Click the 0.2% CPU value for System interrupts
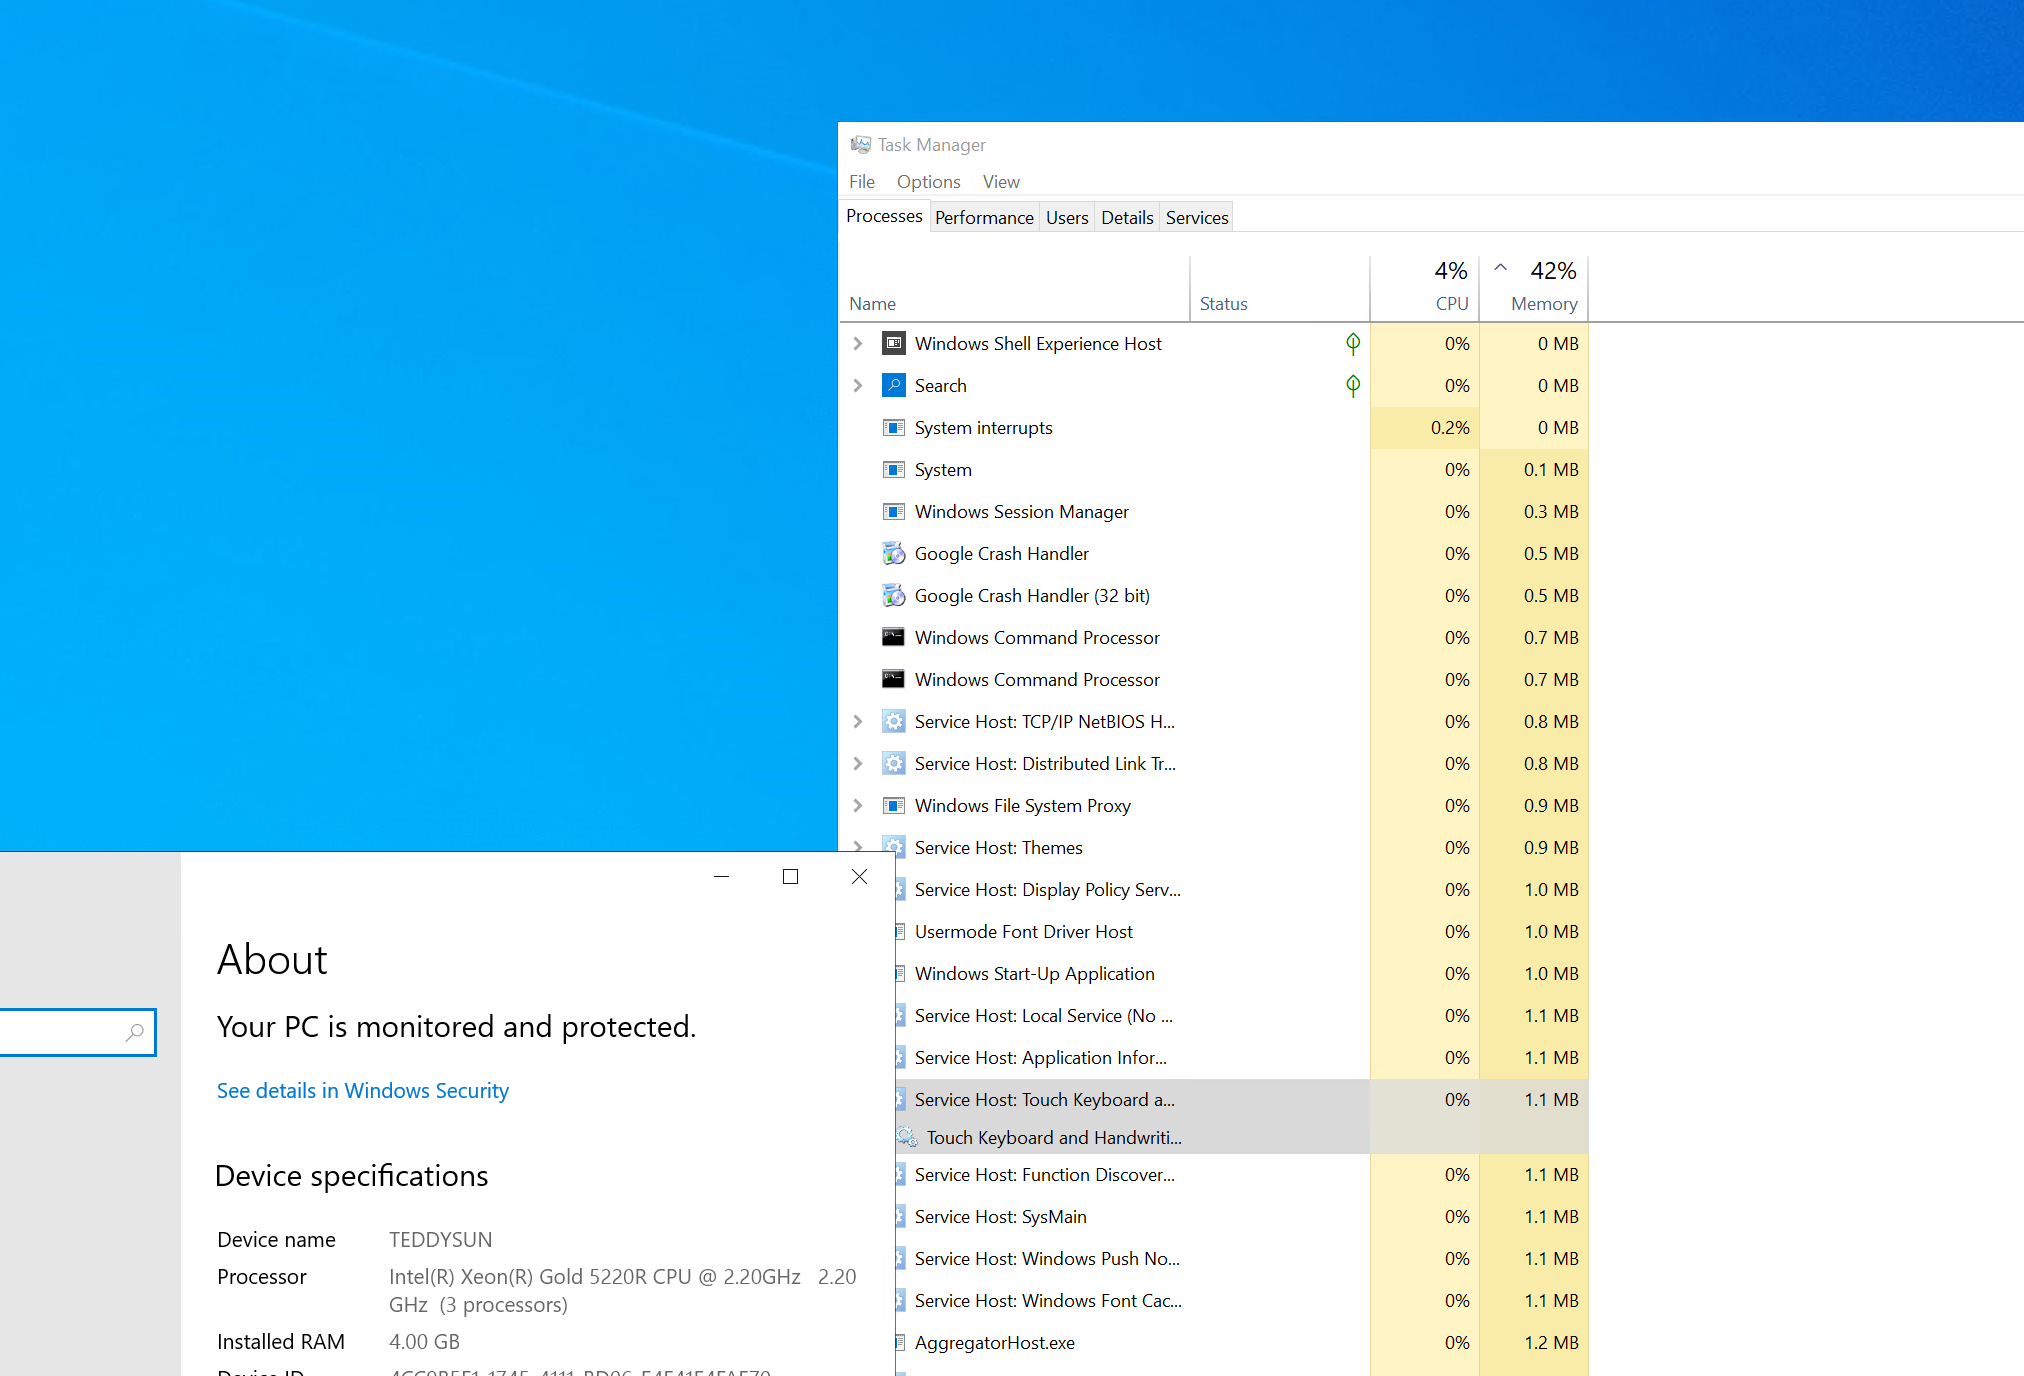The width and height of the screenshot is (2024, 1376). [1450, 427]
